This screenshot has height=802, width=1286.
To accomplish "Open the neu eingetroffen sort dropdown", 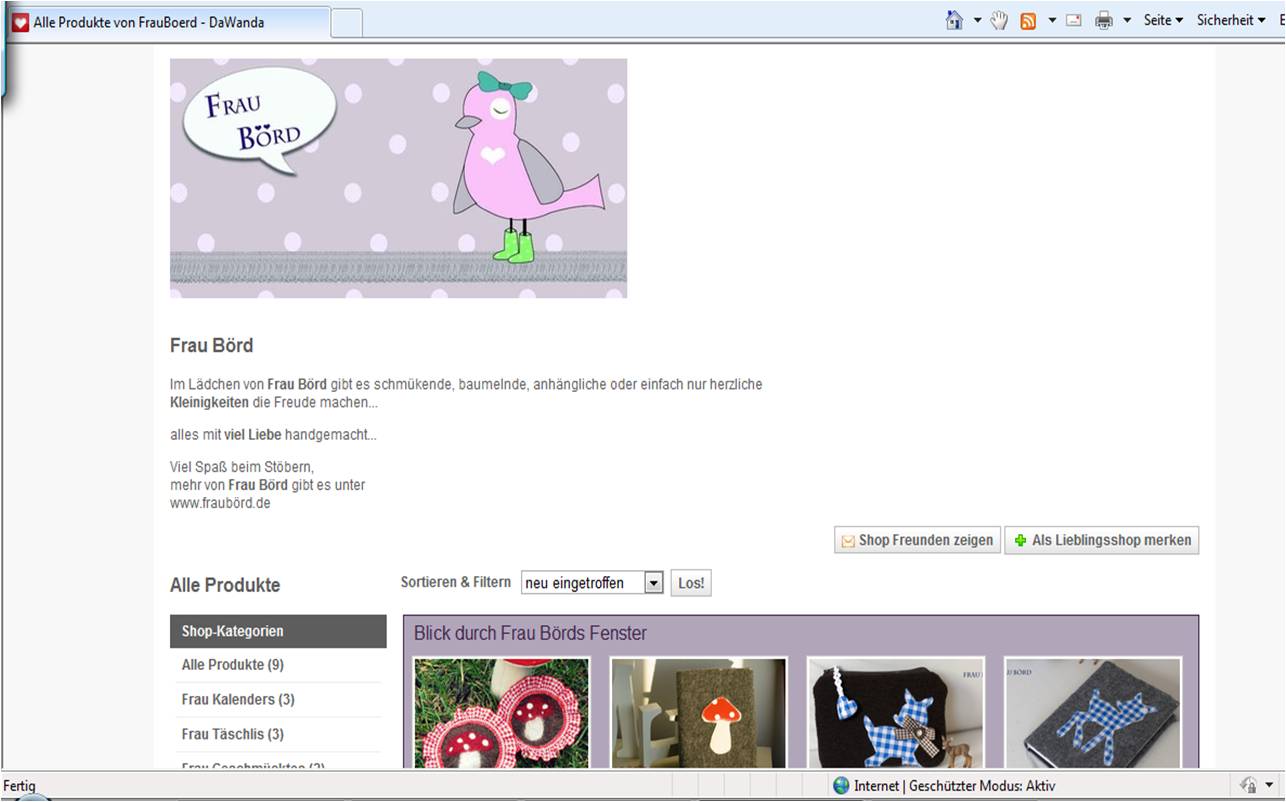I will [x=592, y=583].
